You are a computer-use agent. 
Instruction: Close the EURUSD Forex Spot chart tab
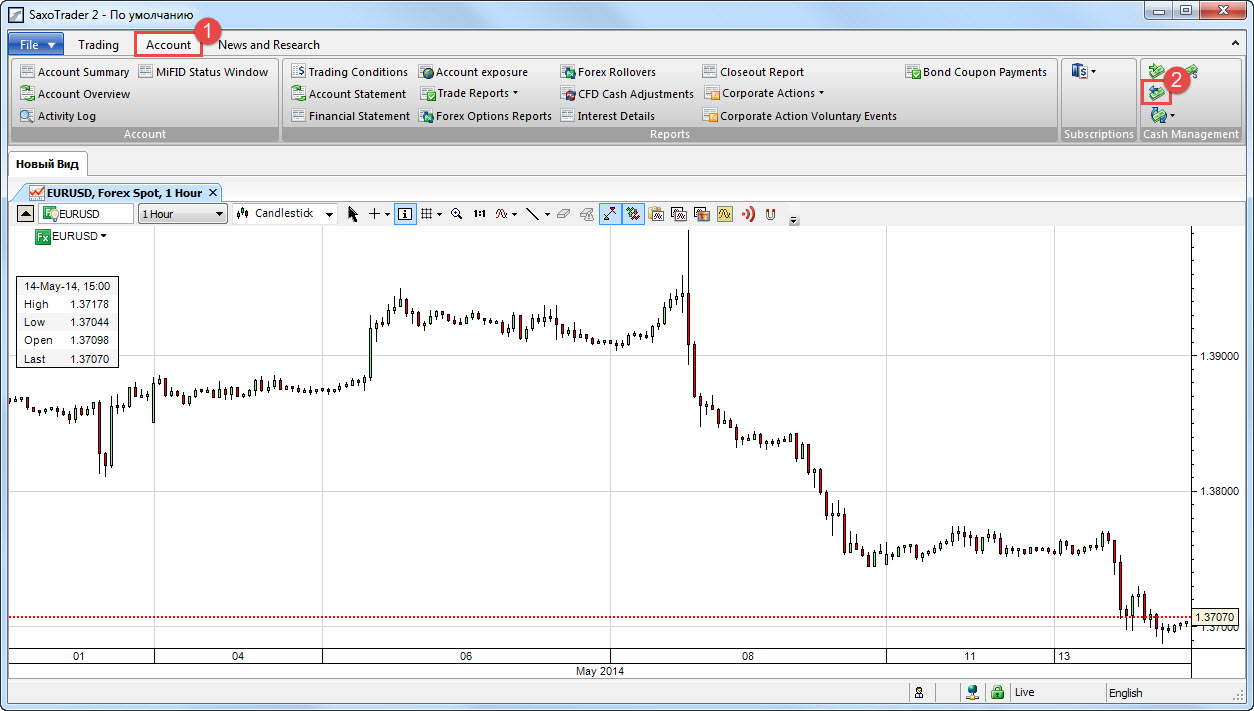pos(213,192)
